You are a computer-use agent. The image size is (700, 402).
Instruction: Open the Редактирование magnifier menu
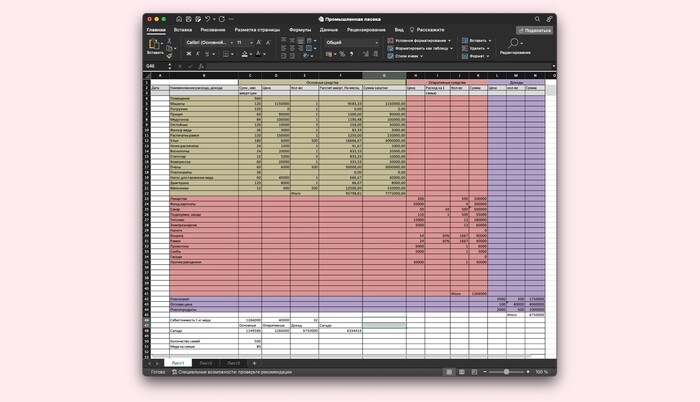pyautogui.click(x=515, y=46)
